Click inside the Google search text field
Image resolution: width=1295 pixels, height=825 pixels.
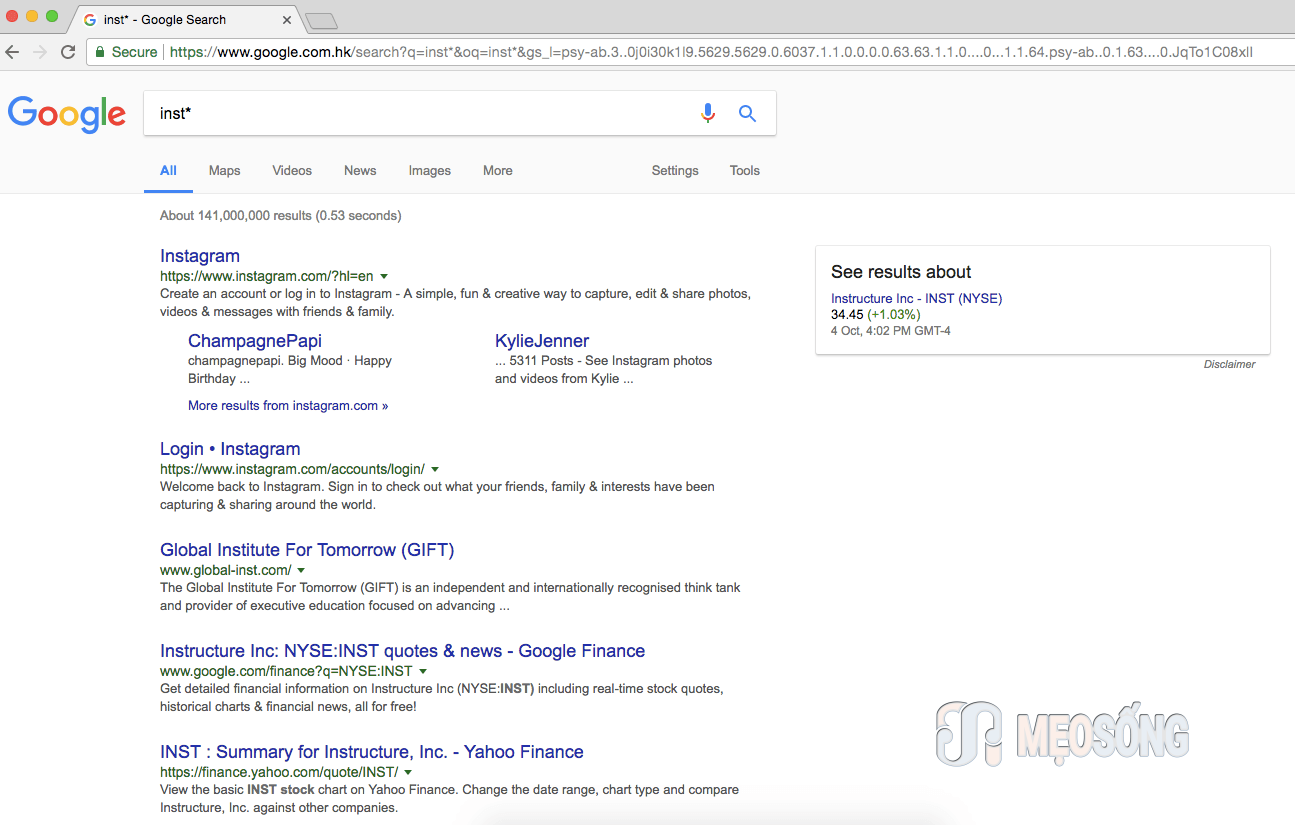click(420, 113)
